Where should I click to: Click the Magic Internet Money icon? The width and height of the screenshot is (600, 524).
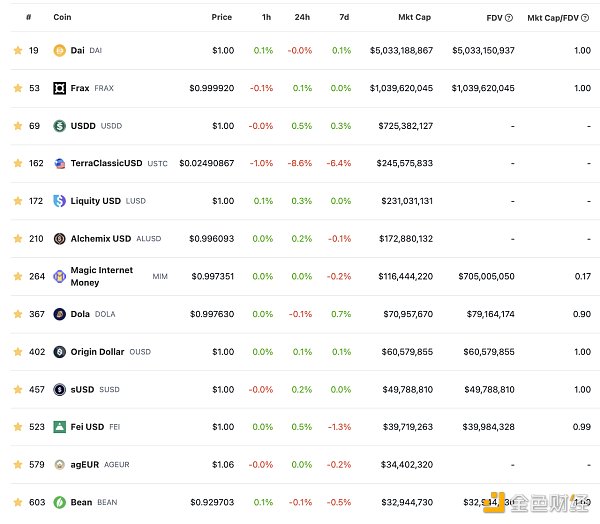[x=60, y=276]
